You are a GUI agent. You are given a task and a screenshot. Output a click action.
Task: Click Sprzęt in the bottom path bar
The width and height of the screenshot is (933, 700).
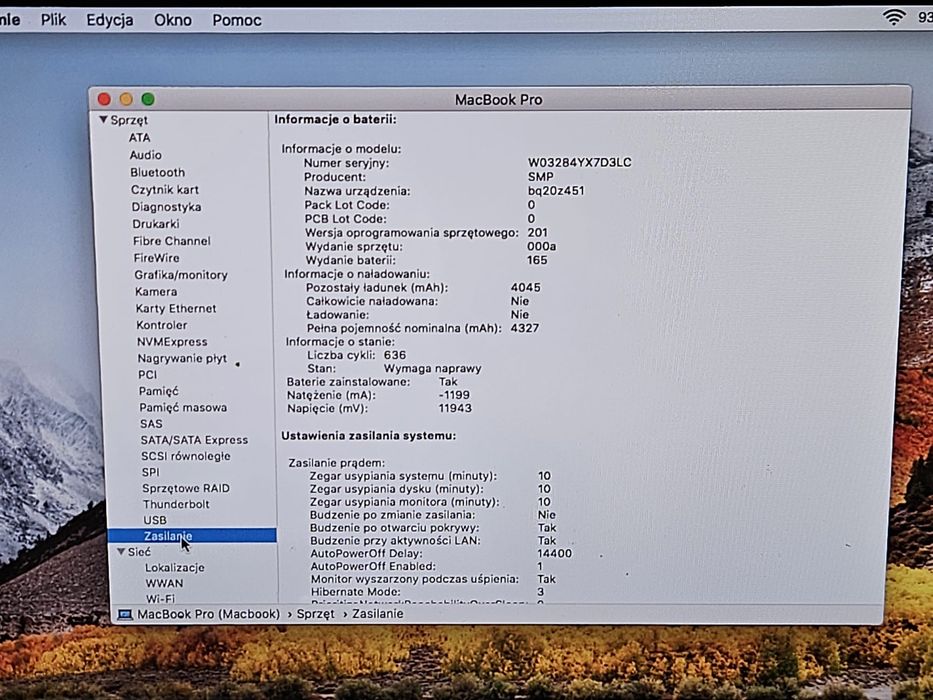point(315,614)
